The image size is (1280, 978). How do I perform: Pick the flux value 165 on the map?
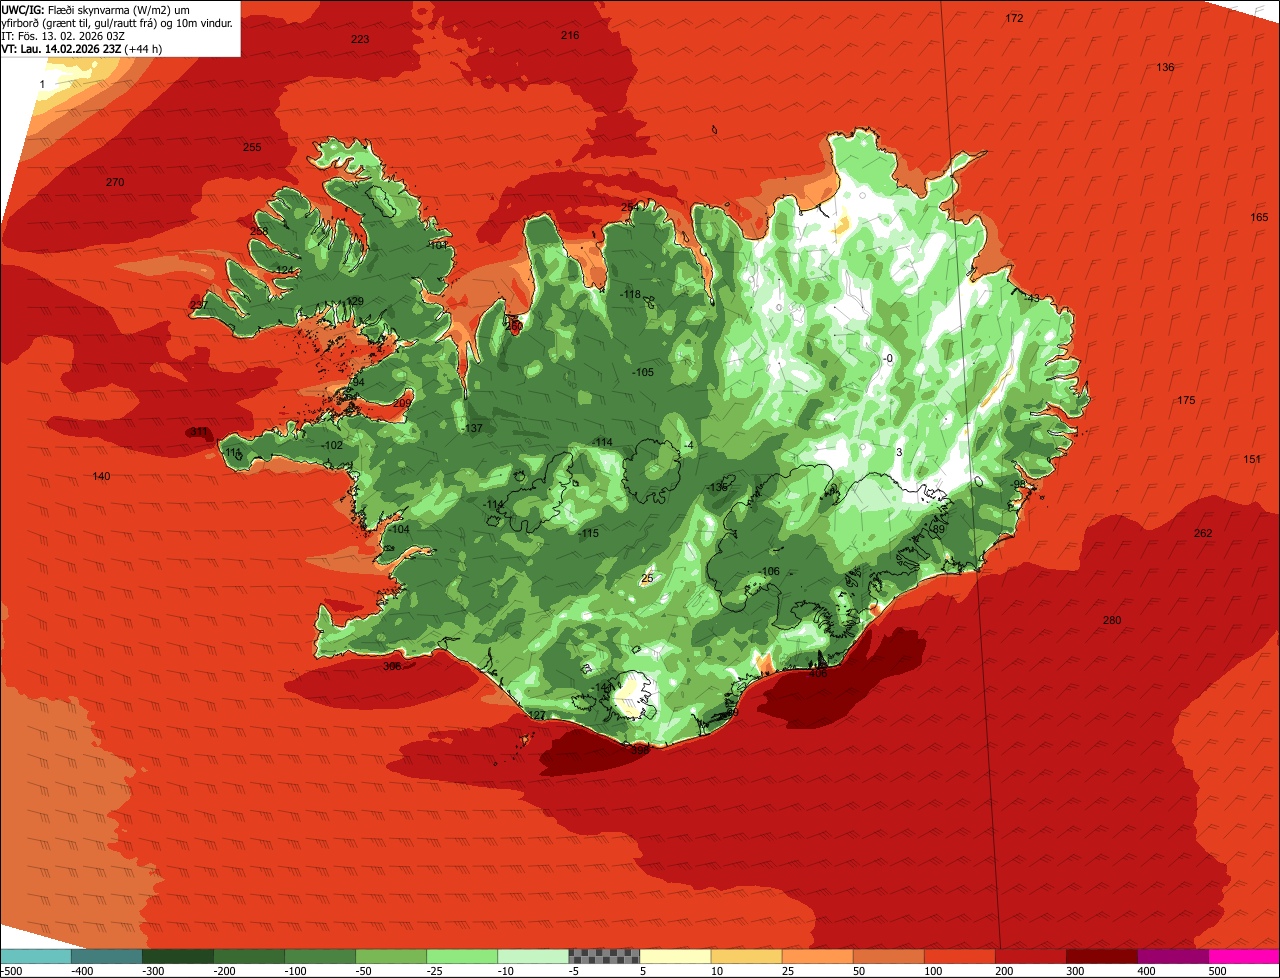click(1259, 217)
